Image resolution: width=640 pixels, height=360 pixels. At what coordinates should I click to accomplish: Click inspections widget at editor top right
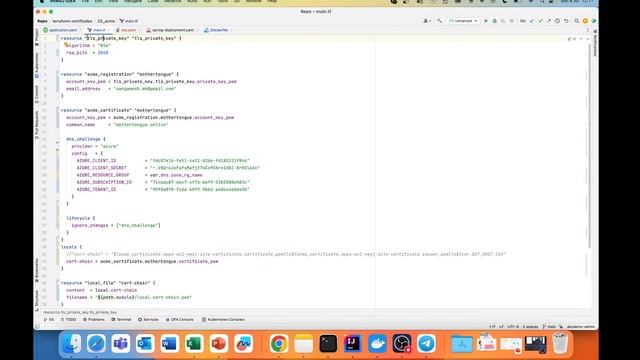(572, 39)
